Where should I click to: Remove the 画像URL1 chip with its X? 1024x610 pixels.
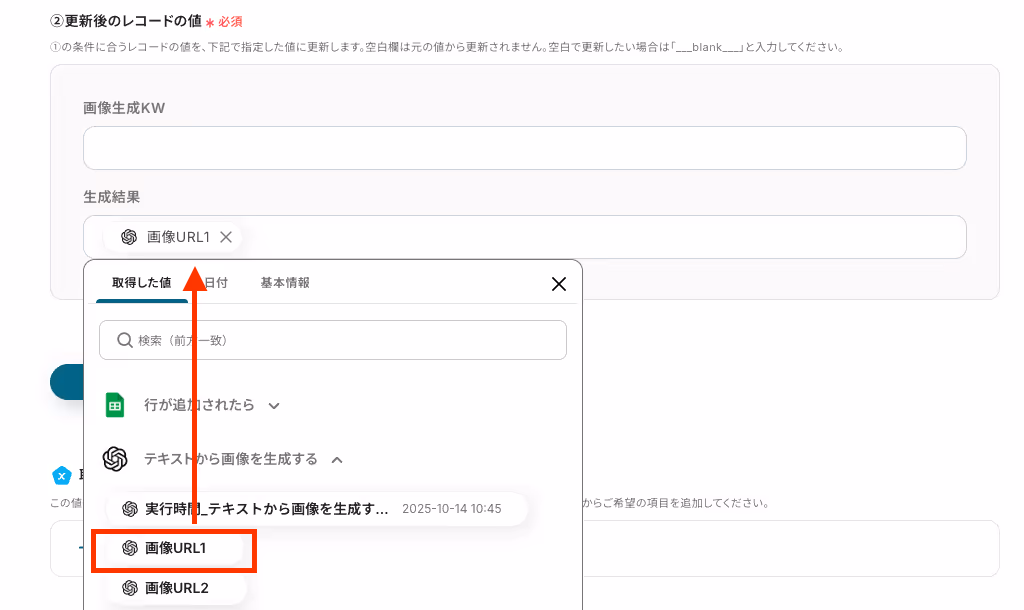pyautogui.click(x=226, y=237)
